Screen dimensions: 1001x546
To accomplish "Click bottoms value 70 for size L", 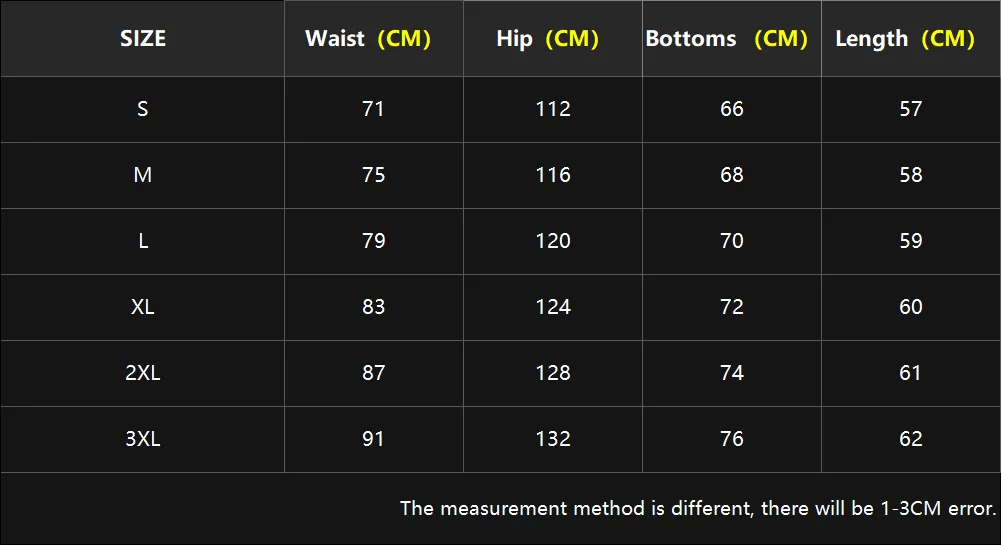I will pyautogui.click(x=732, y=241).
